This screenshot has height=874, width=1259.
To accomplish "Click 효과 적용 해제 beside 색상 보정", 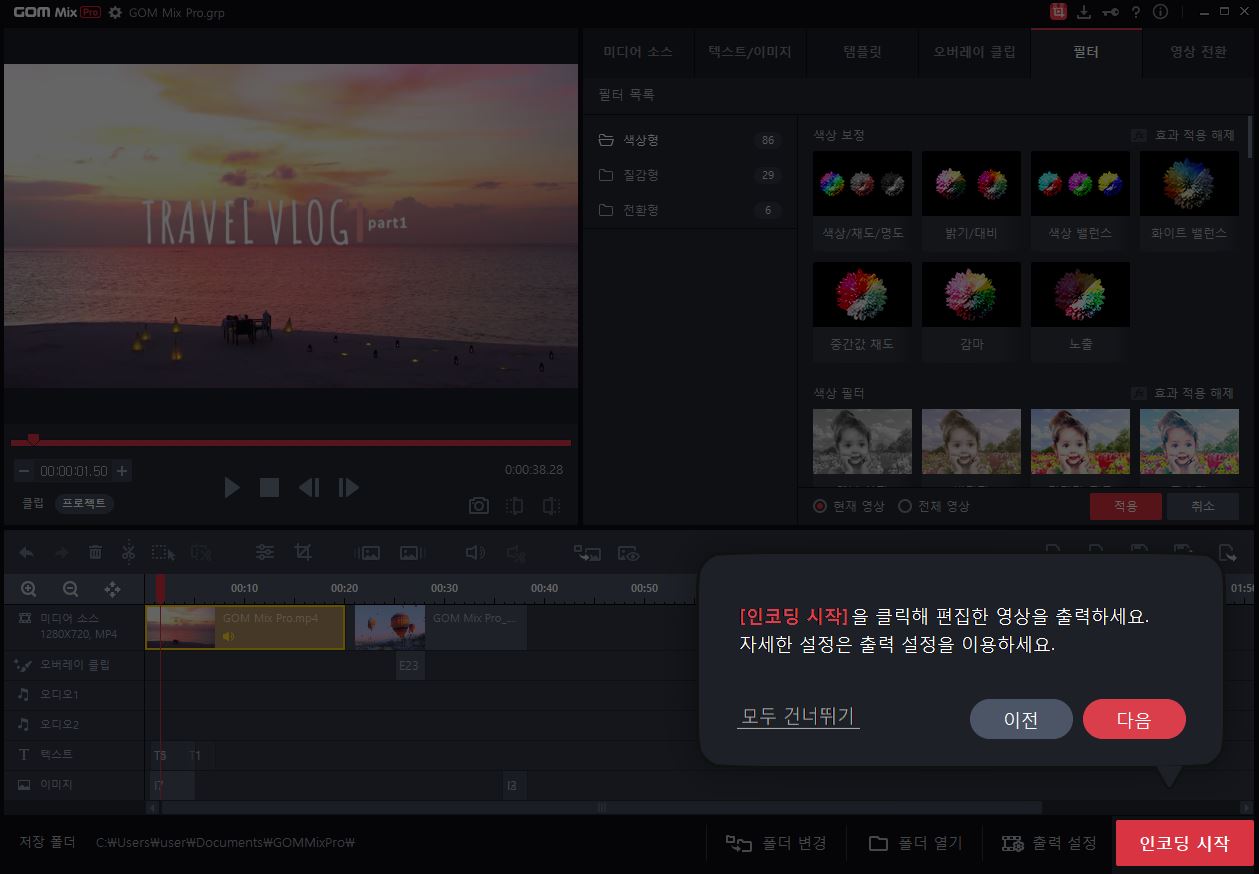I will 1184,135.
